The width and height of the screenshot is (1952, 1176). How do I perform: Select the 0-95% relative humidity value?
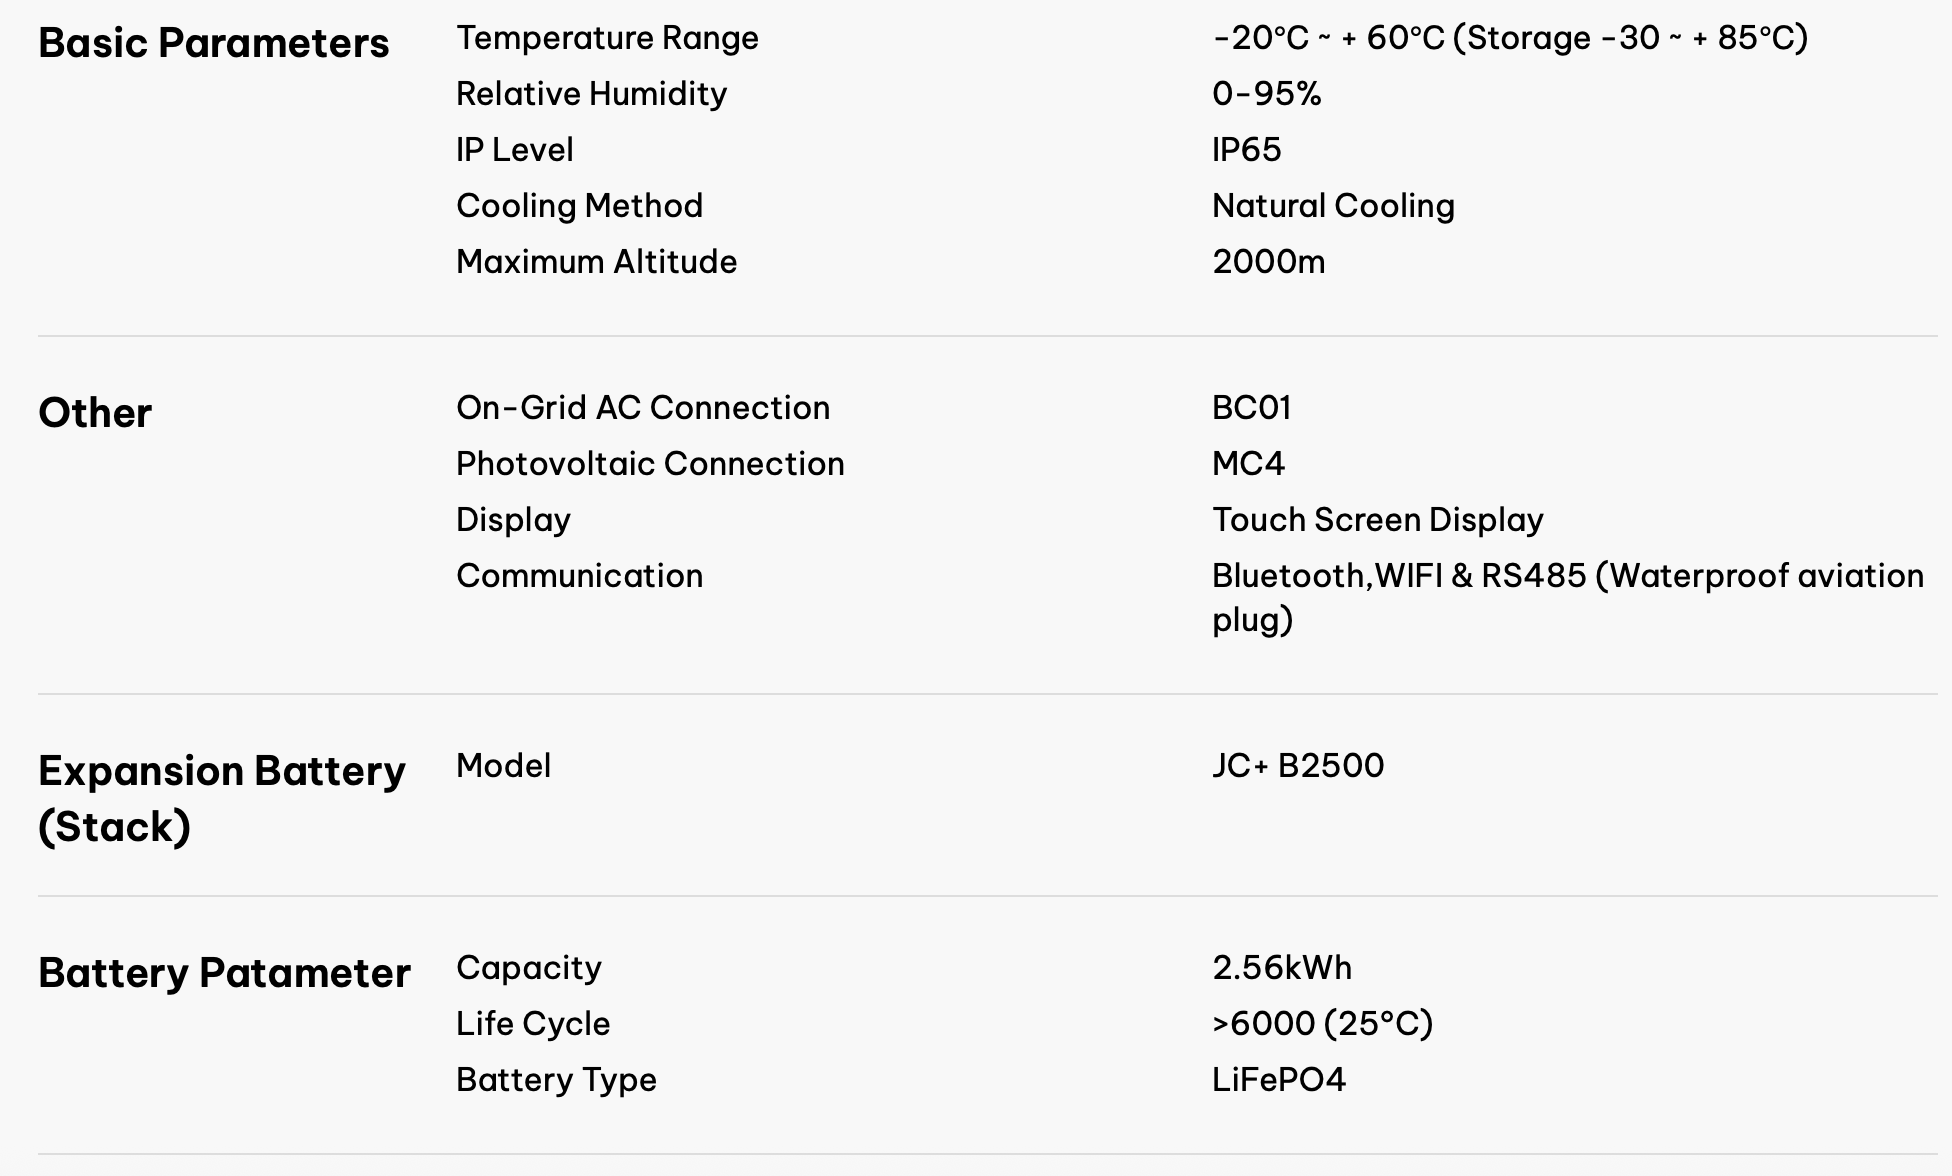coord(1266,94)
